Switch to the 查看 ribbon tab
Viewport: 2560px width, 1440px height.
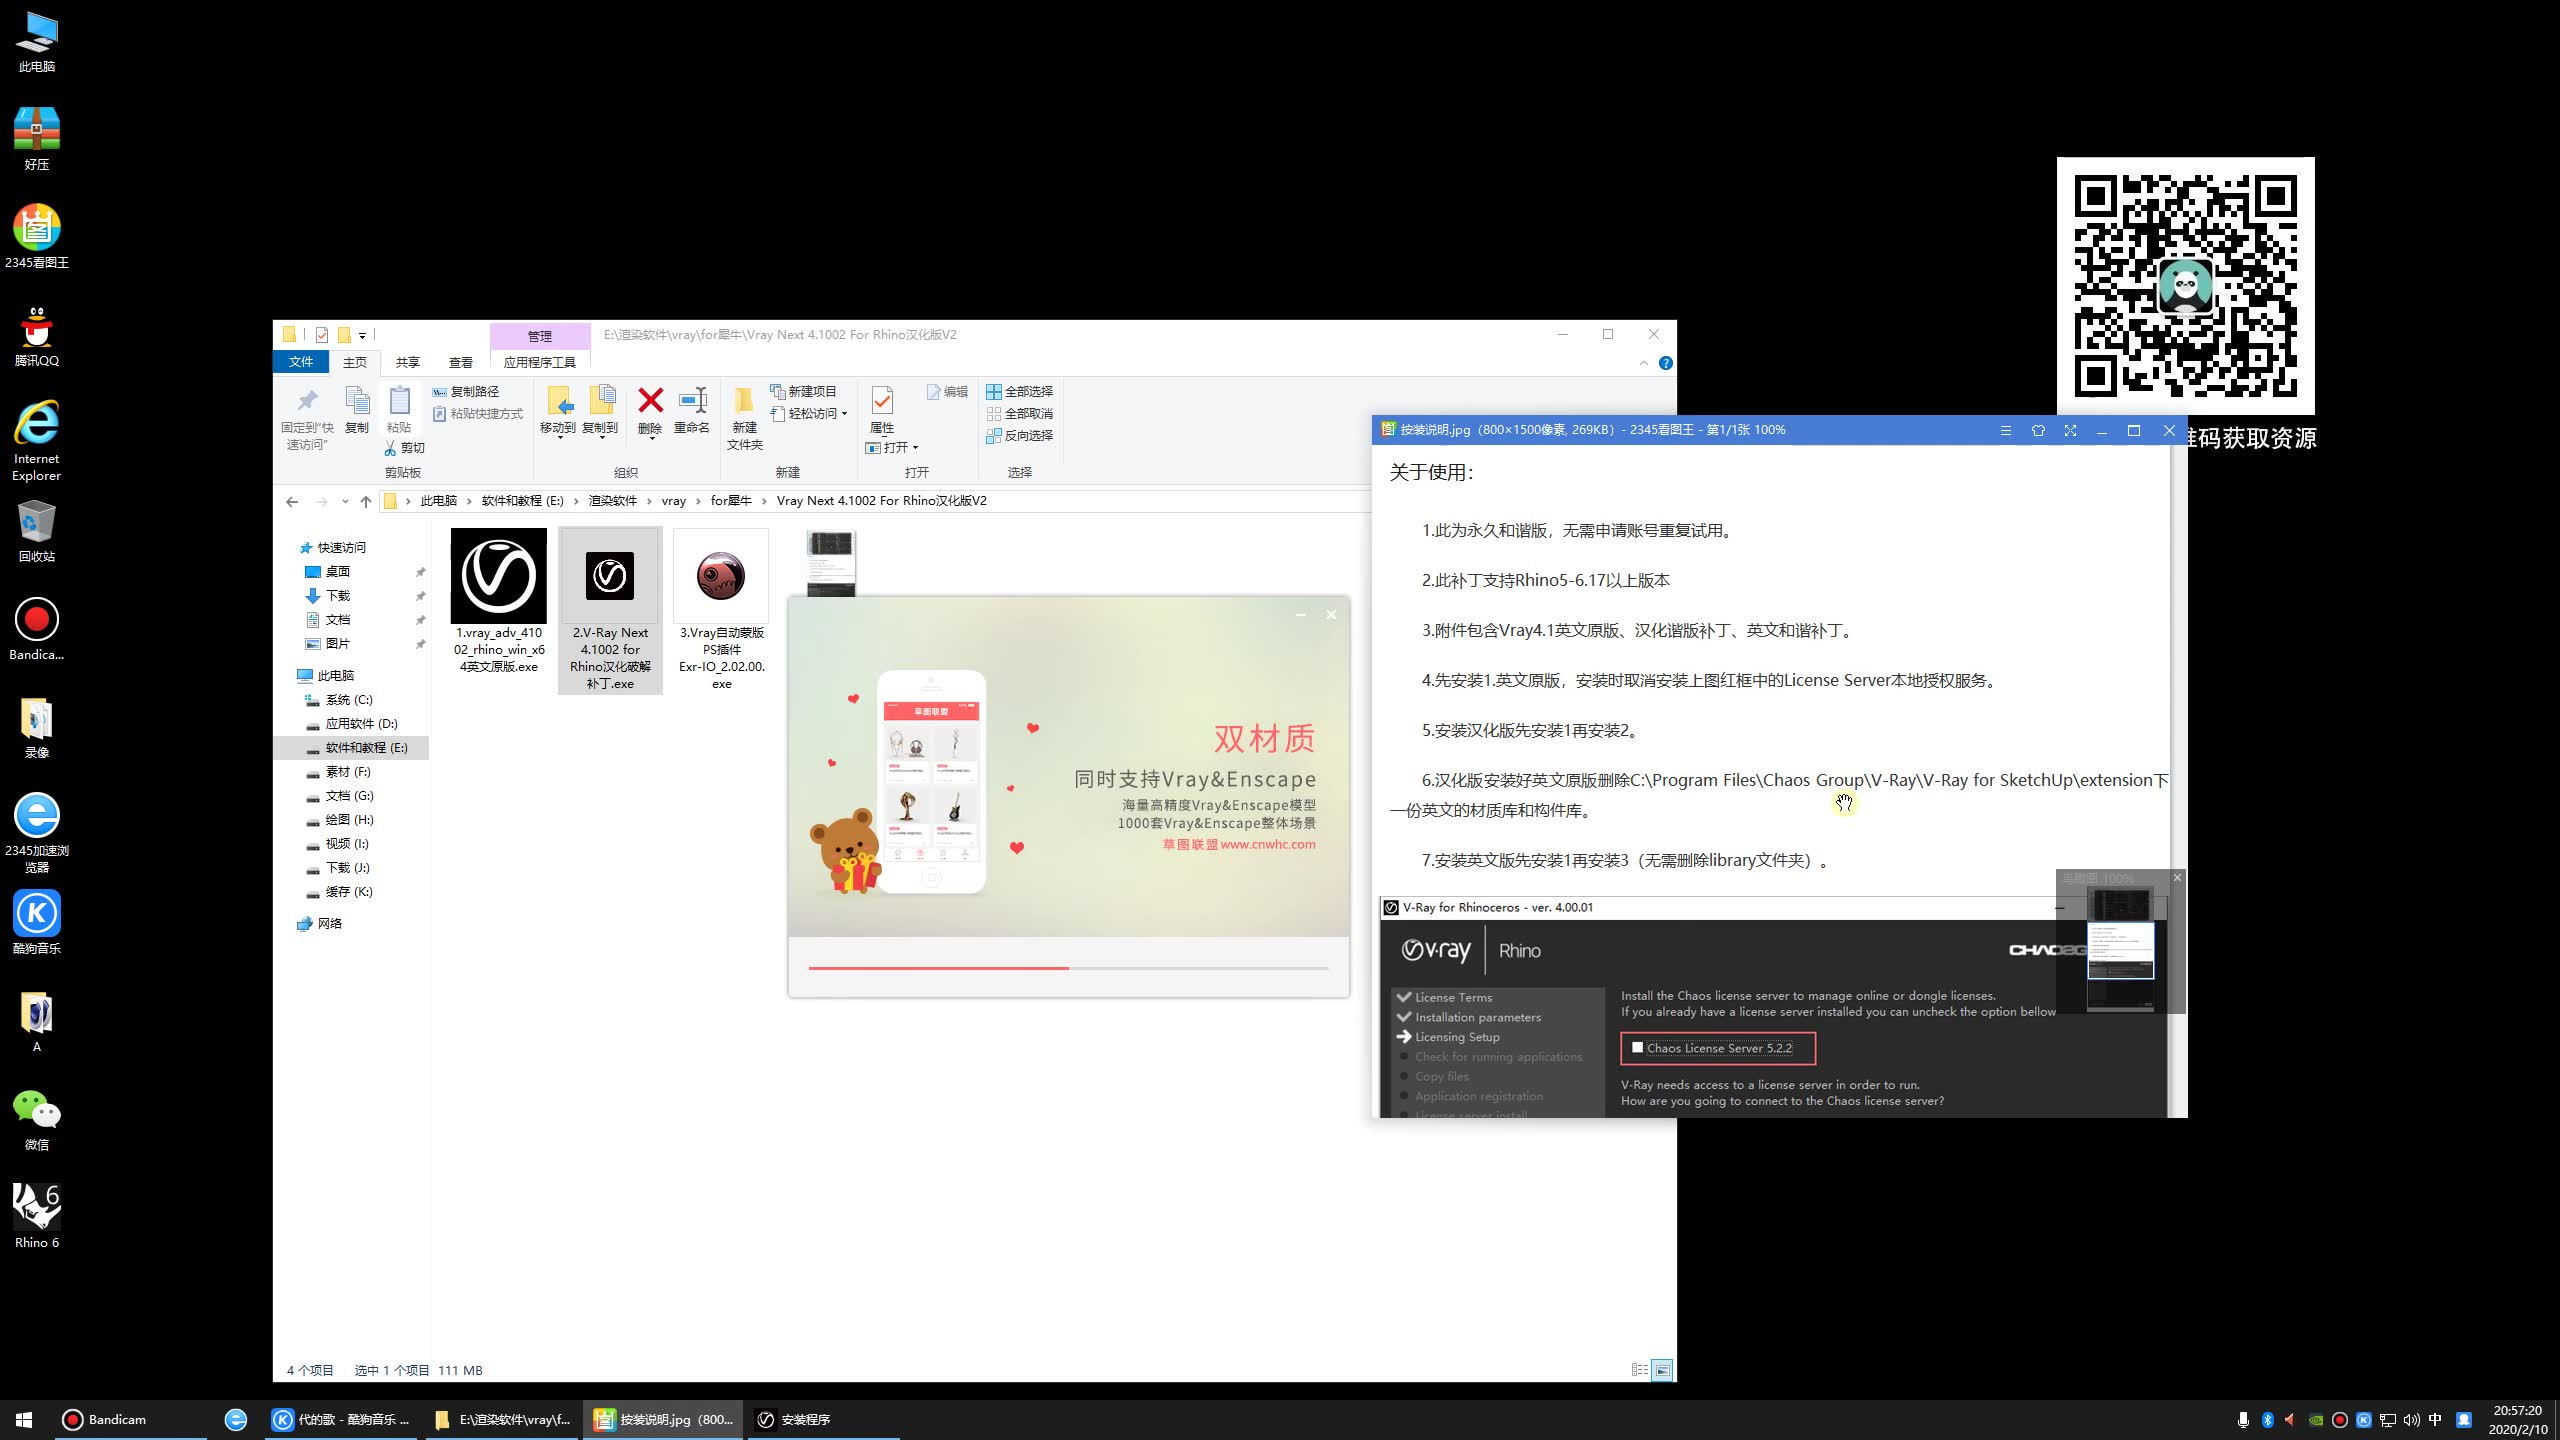pos(461,362)
